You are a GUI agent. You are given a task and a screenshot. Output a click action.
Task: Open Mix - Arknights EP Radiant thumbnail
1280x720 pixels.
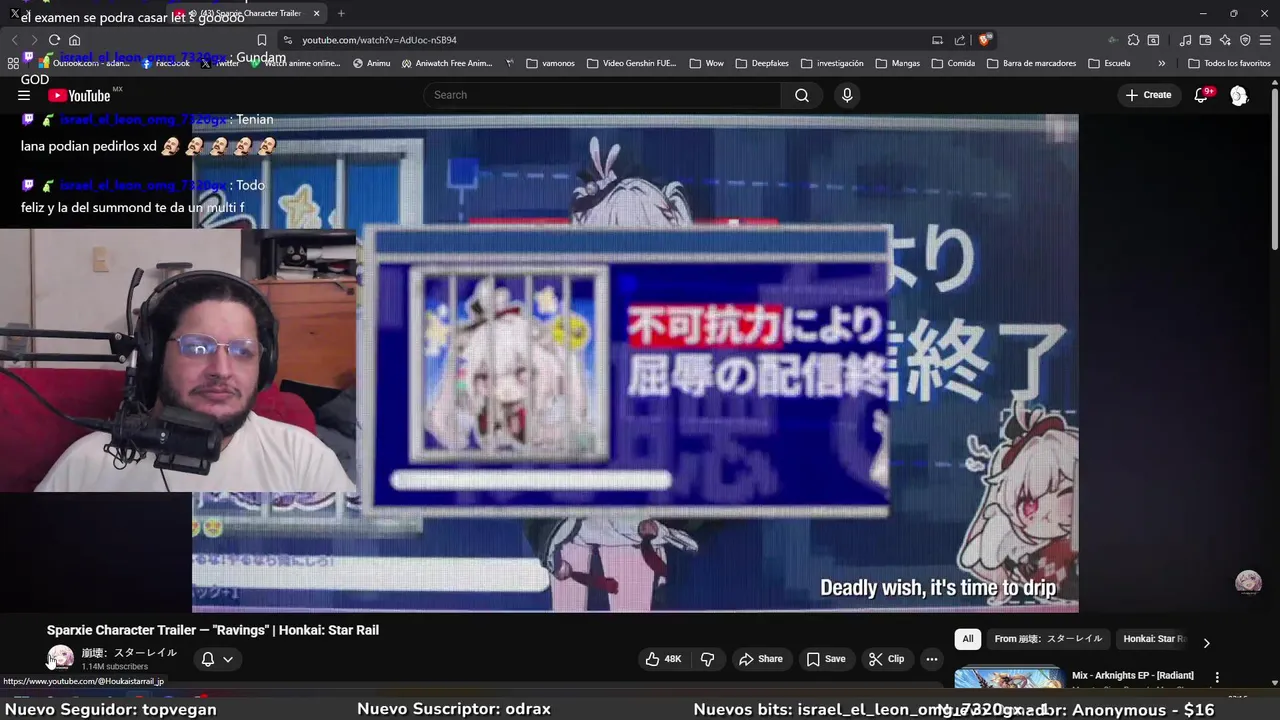[1009, 678]
